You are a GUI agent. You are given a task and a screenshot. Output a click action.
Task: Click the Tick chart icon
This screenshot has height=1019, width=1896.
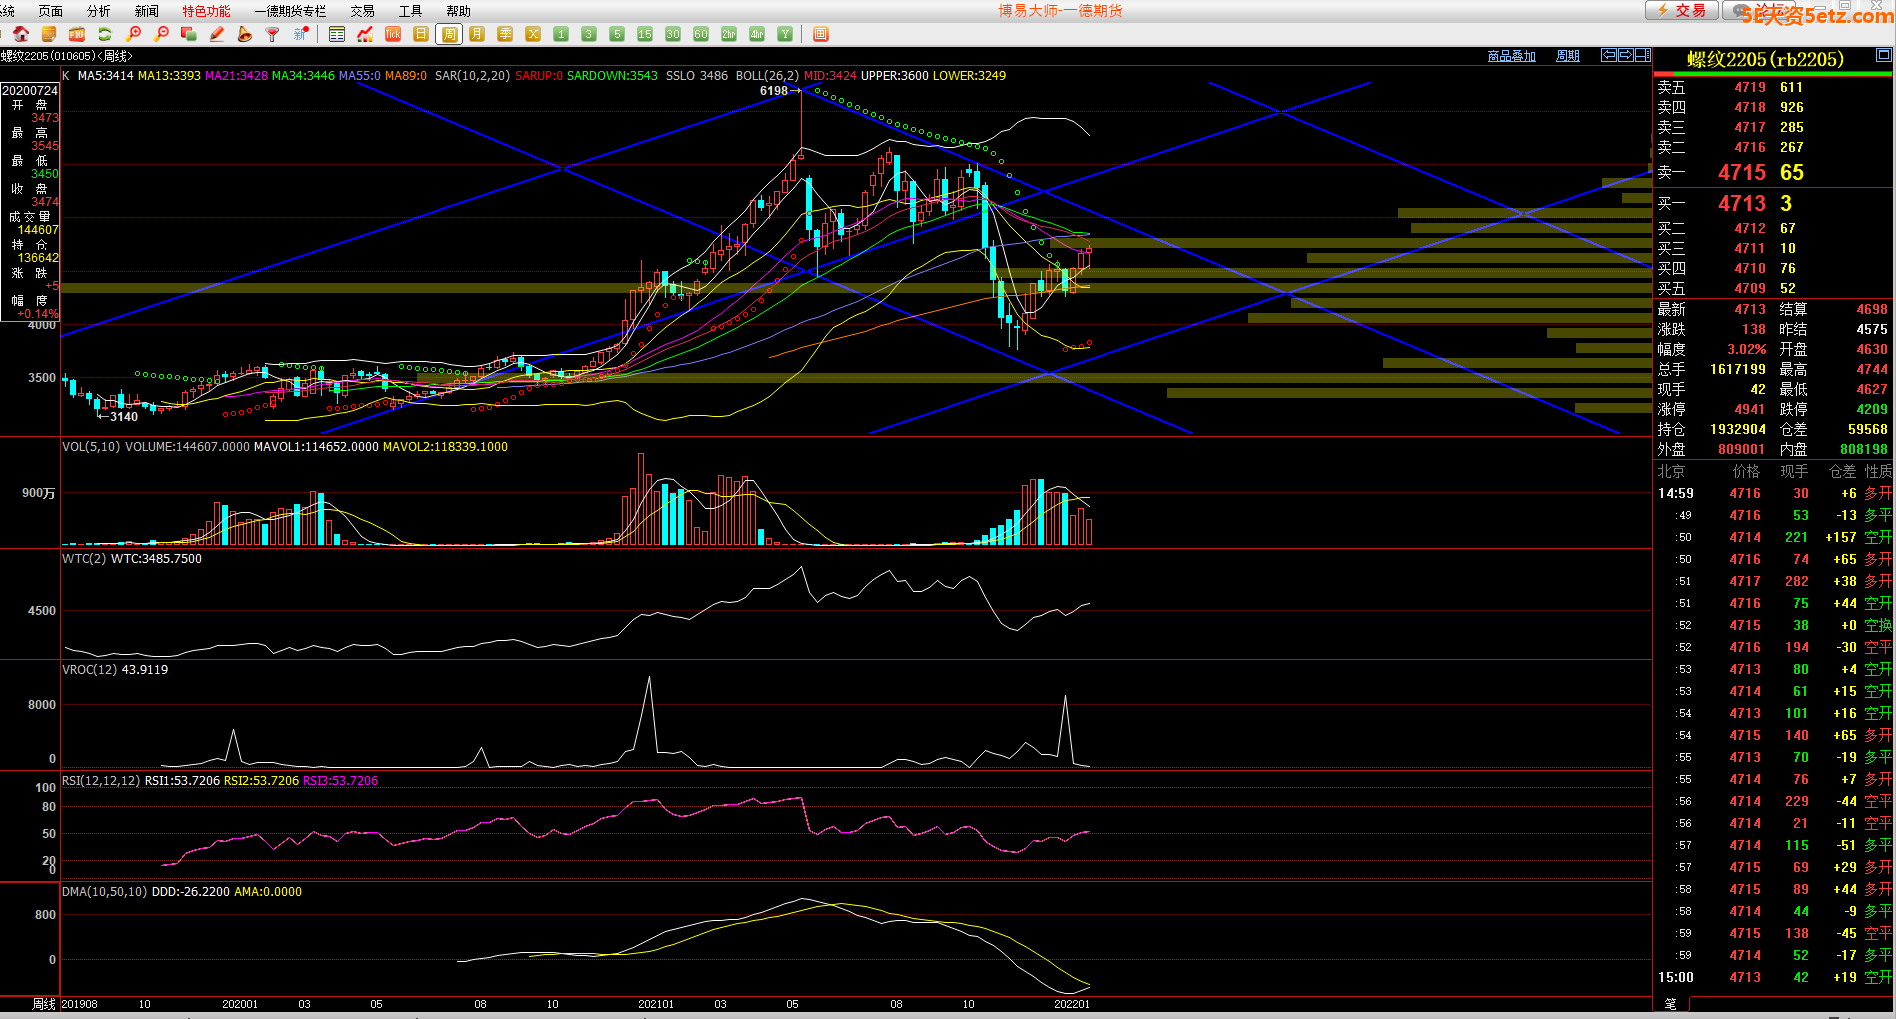393,34
